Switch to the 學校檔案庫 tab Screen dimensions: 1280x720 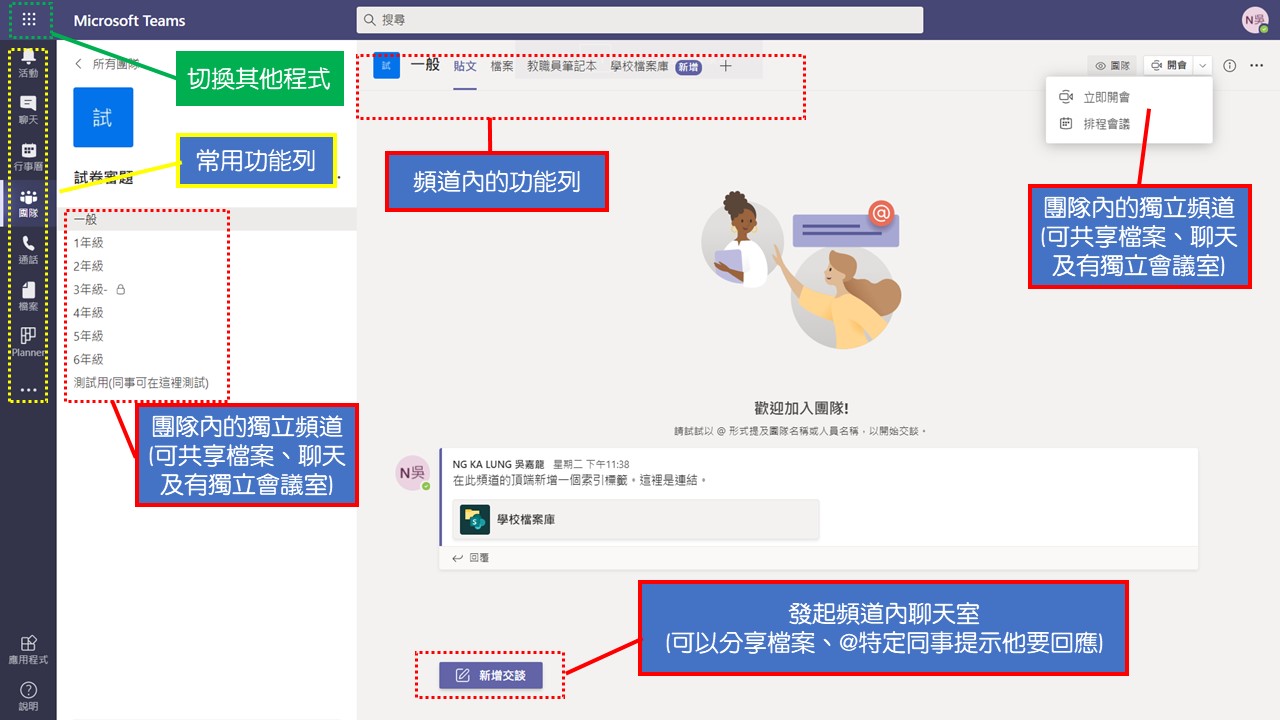pos(639,66)
